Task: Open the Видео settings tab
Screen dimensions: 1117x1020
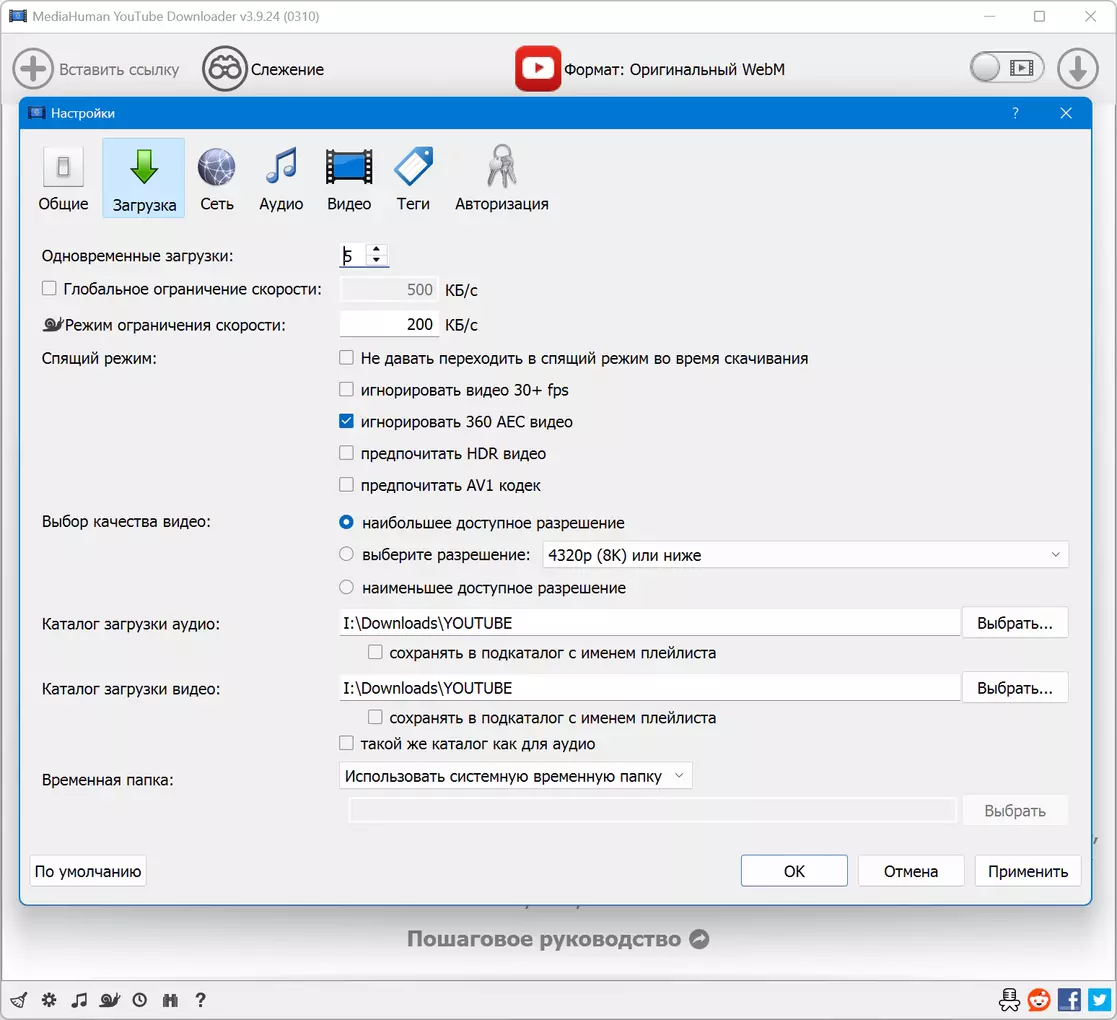Action: (x=349, y=178)
